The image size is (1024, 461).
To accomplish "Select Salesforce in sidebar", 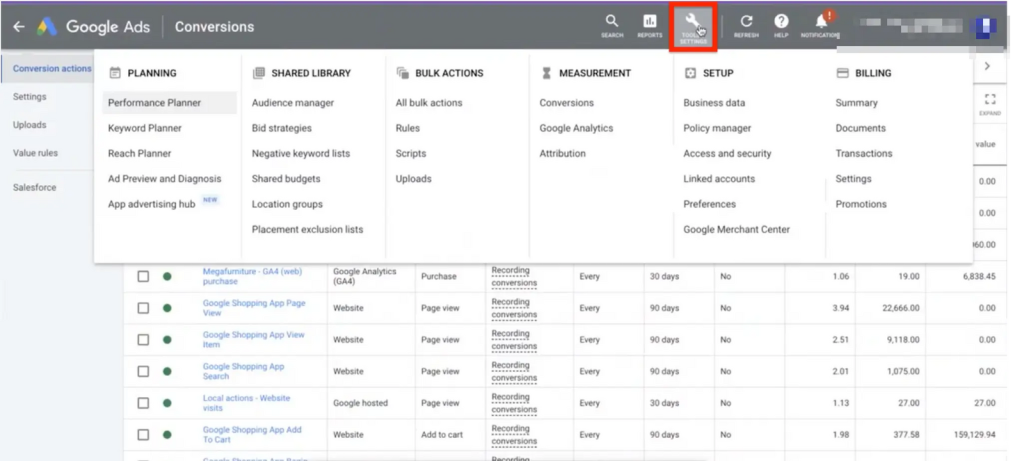I will [35, 187].
